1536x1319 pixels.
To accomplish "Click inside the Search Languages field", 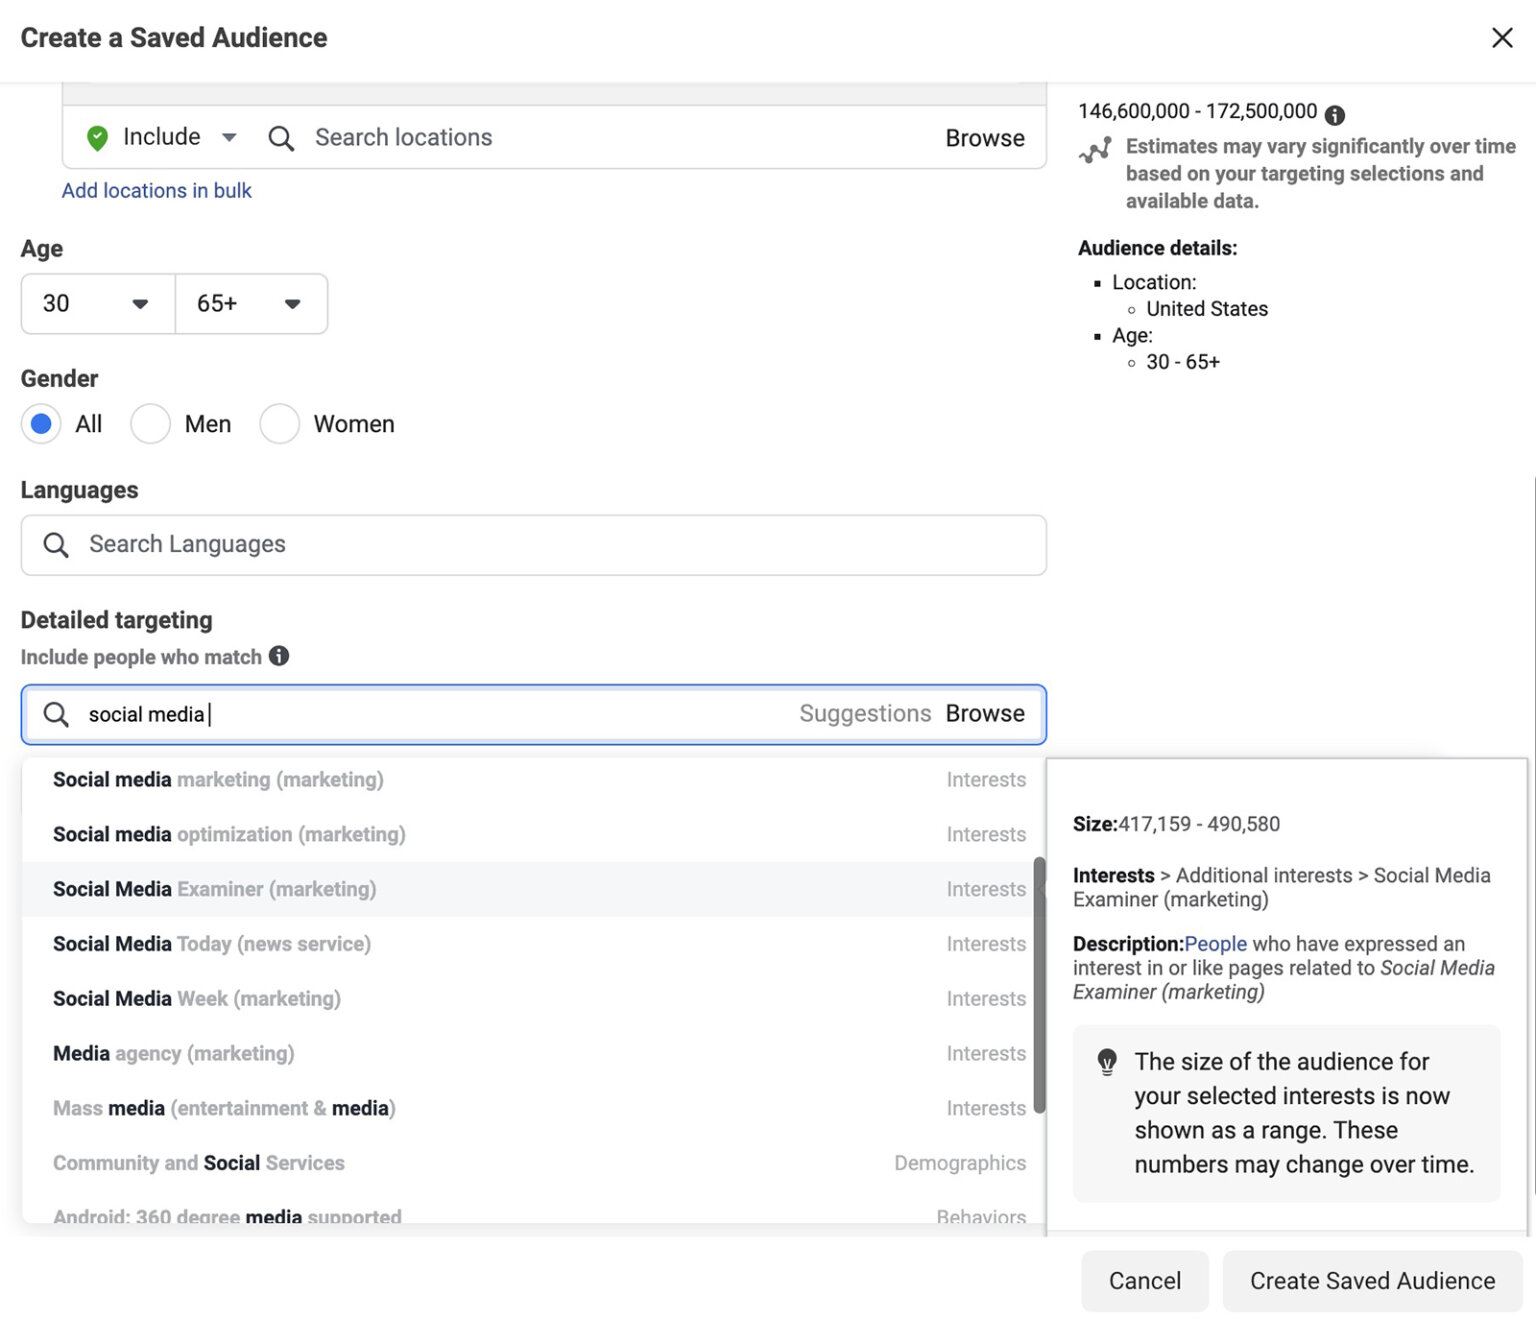I will click(400, 544).
